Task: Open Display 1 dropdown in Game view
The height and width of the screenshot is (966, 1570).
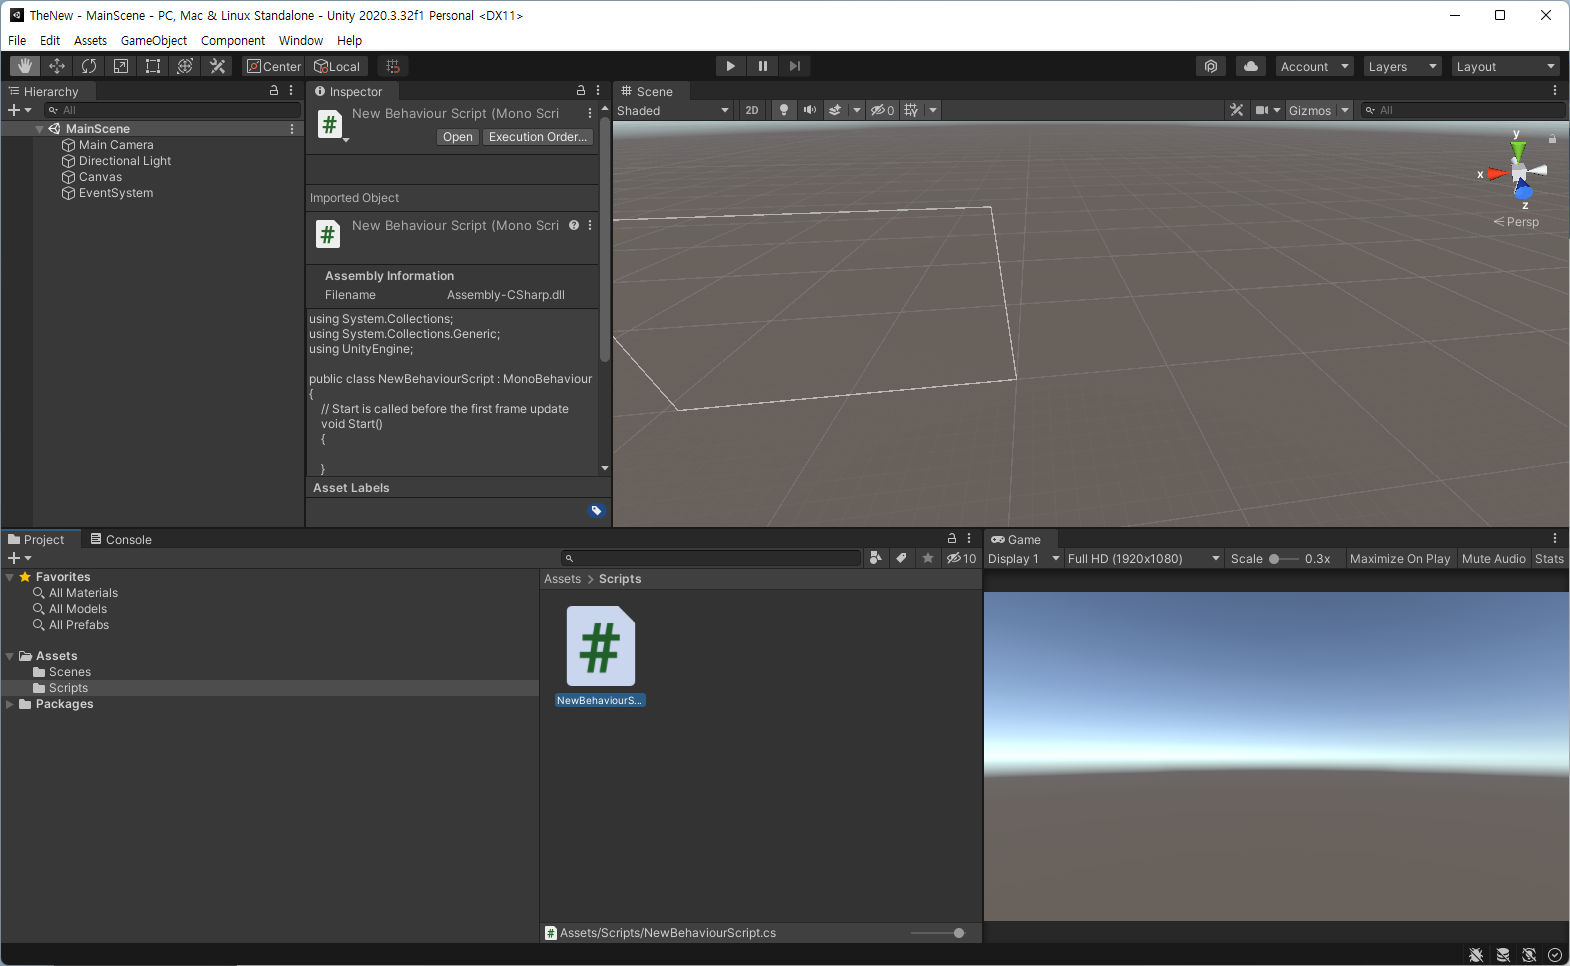Action: pyautogui.click(x=1024, y=559)
